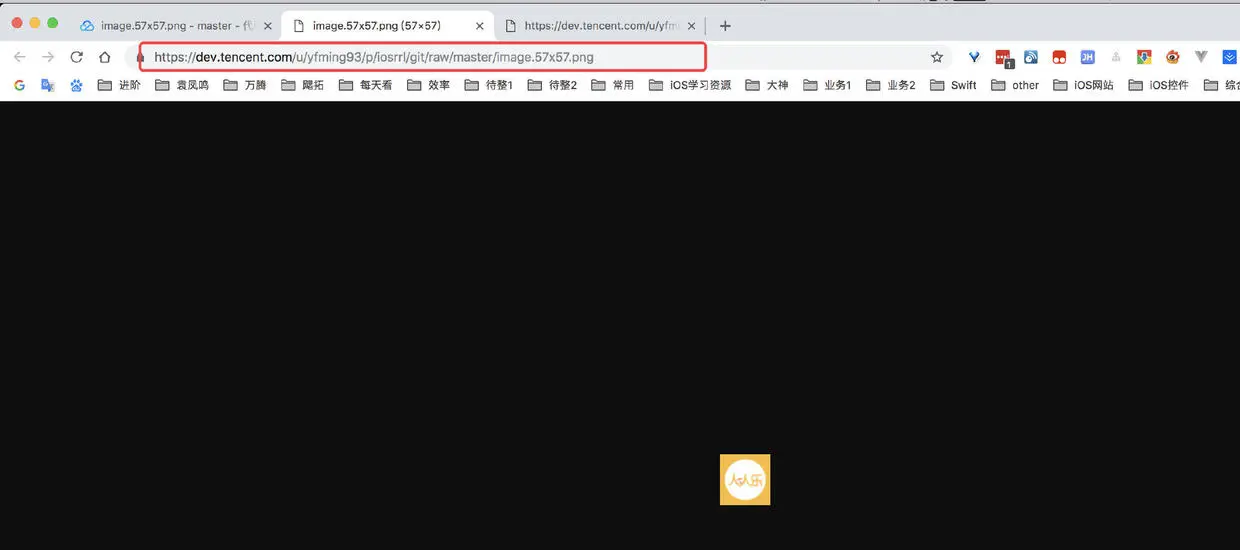Click the padlock site info icon

[x=140, y=58]
